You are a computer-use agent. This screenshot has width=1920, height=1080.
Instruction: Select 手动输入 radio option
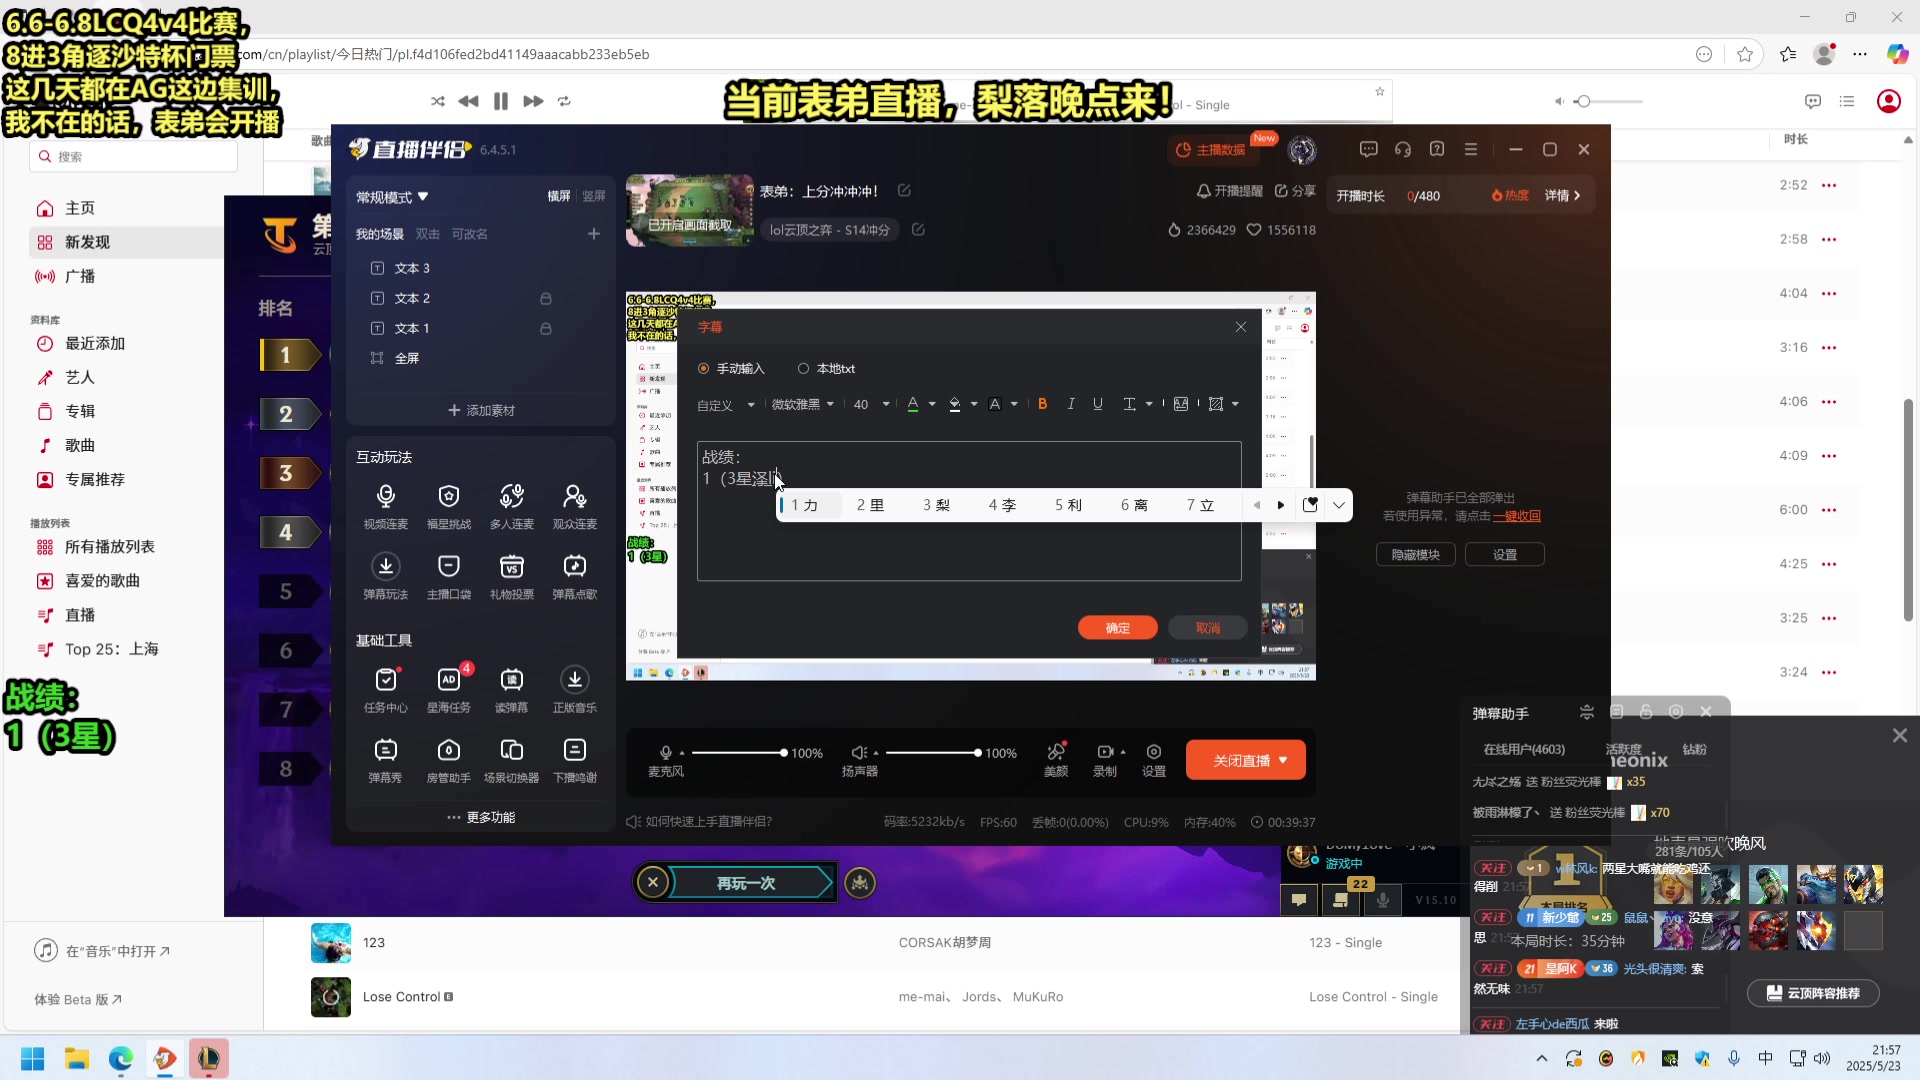(x=731, y=369)
